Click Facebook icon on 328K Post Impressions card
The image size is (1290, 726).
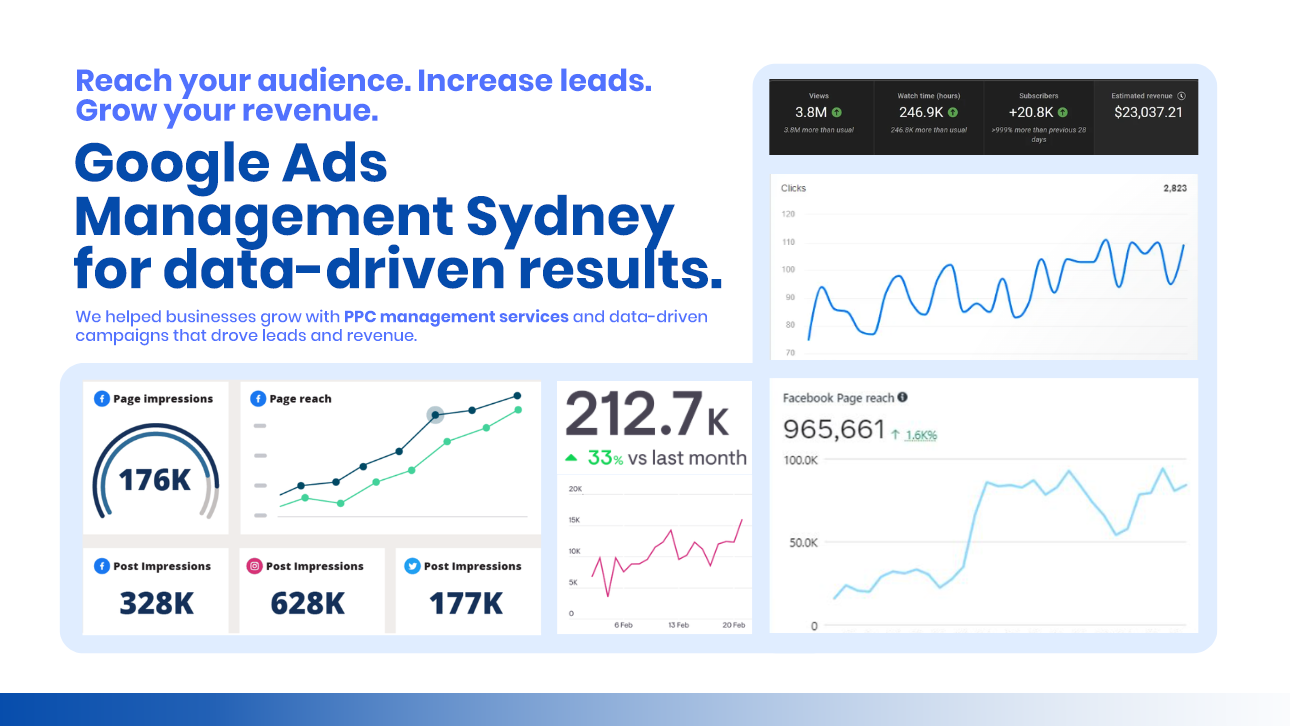coord(101,566)
